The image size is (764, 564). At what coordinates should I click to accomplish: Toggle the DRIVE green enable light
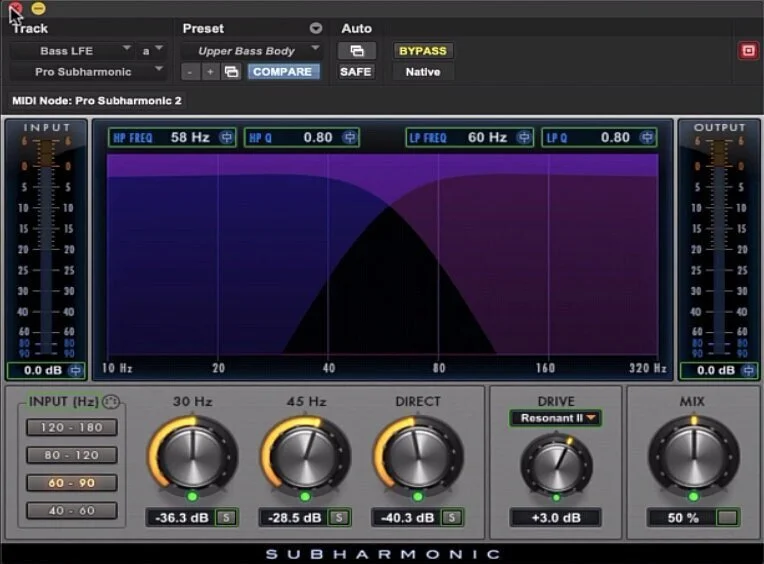pyautogui.click(x=556, y=497)
